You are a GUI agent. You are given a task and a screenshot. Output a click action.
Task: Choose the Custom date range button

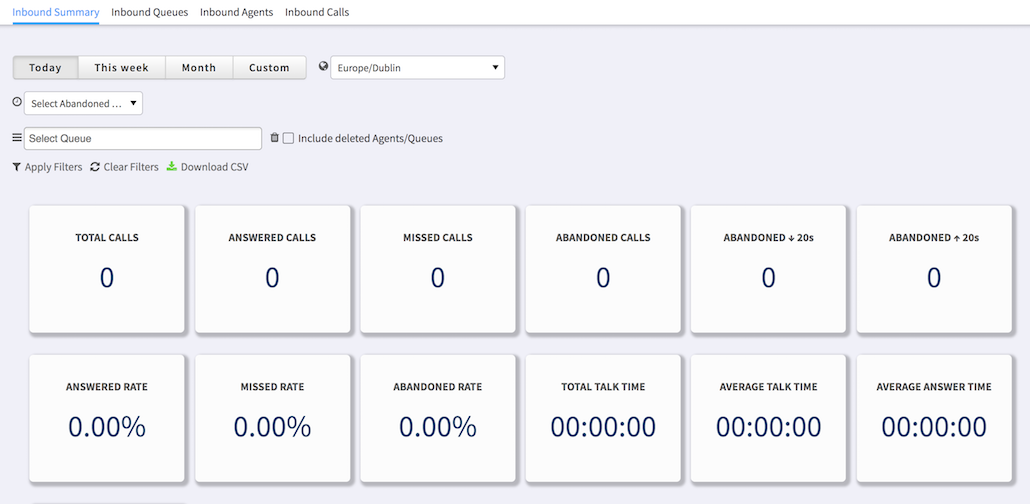(x=269, y=68)
